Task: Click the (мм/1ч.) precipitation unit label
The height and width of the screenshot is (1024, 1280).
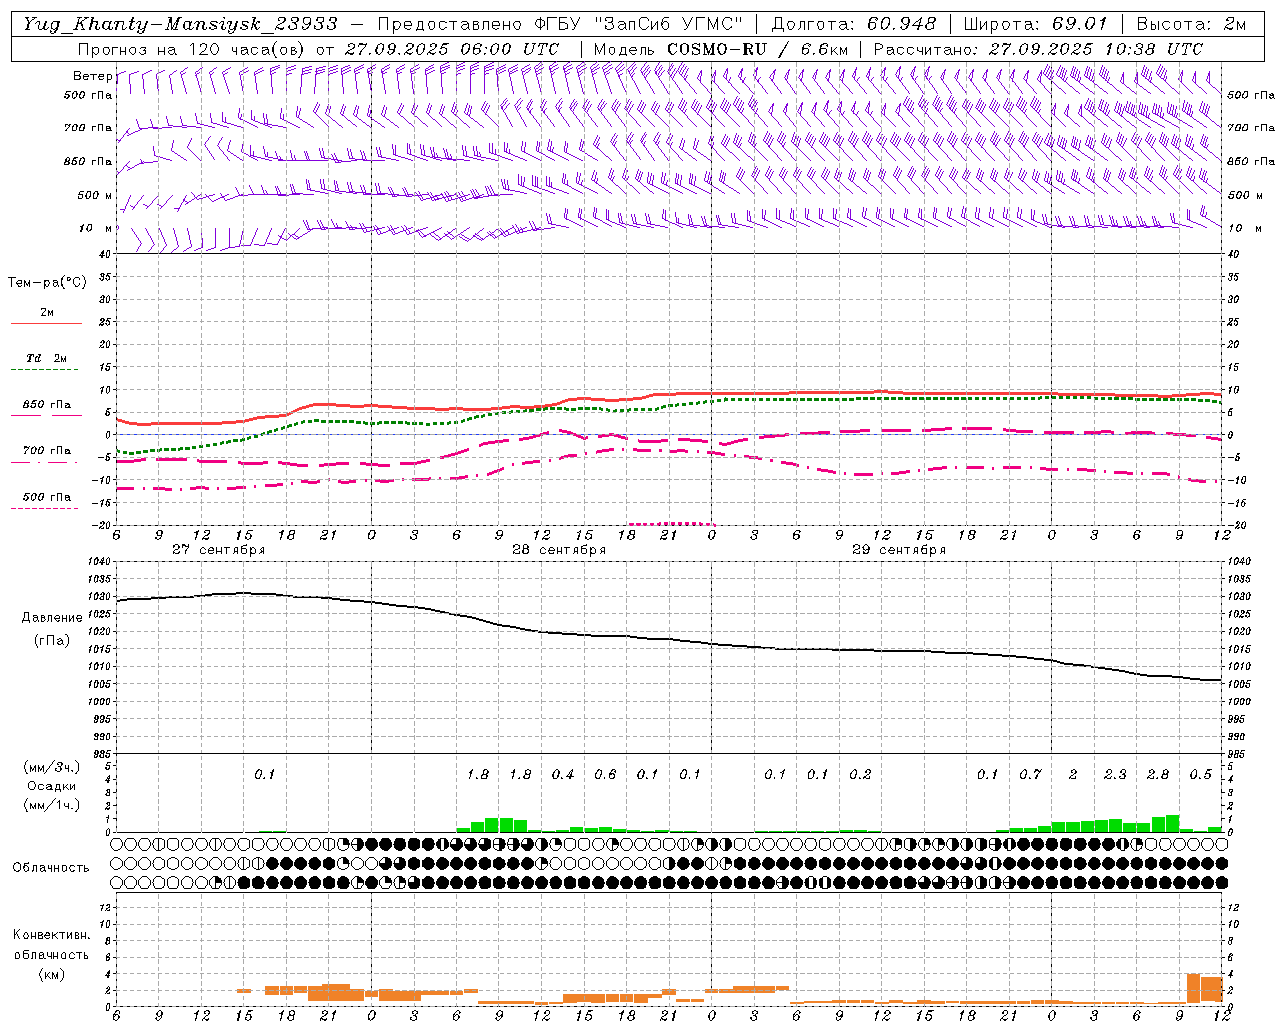Action: click(51, 805)
